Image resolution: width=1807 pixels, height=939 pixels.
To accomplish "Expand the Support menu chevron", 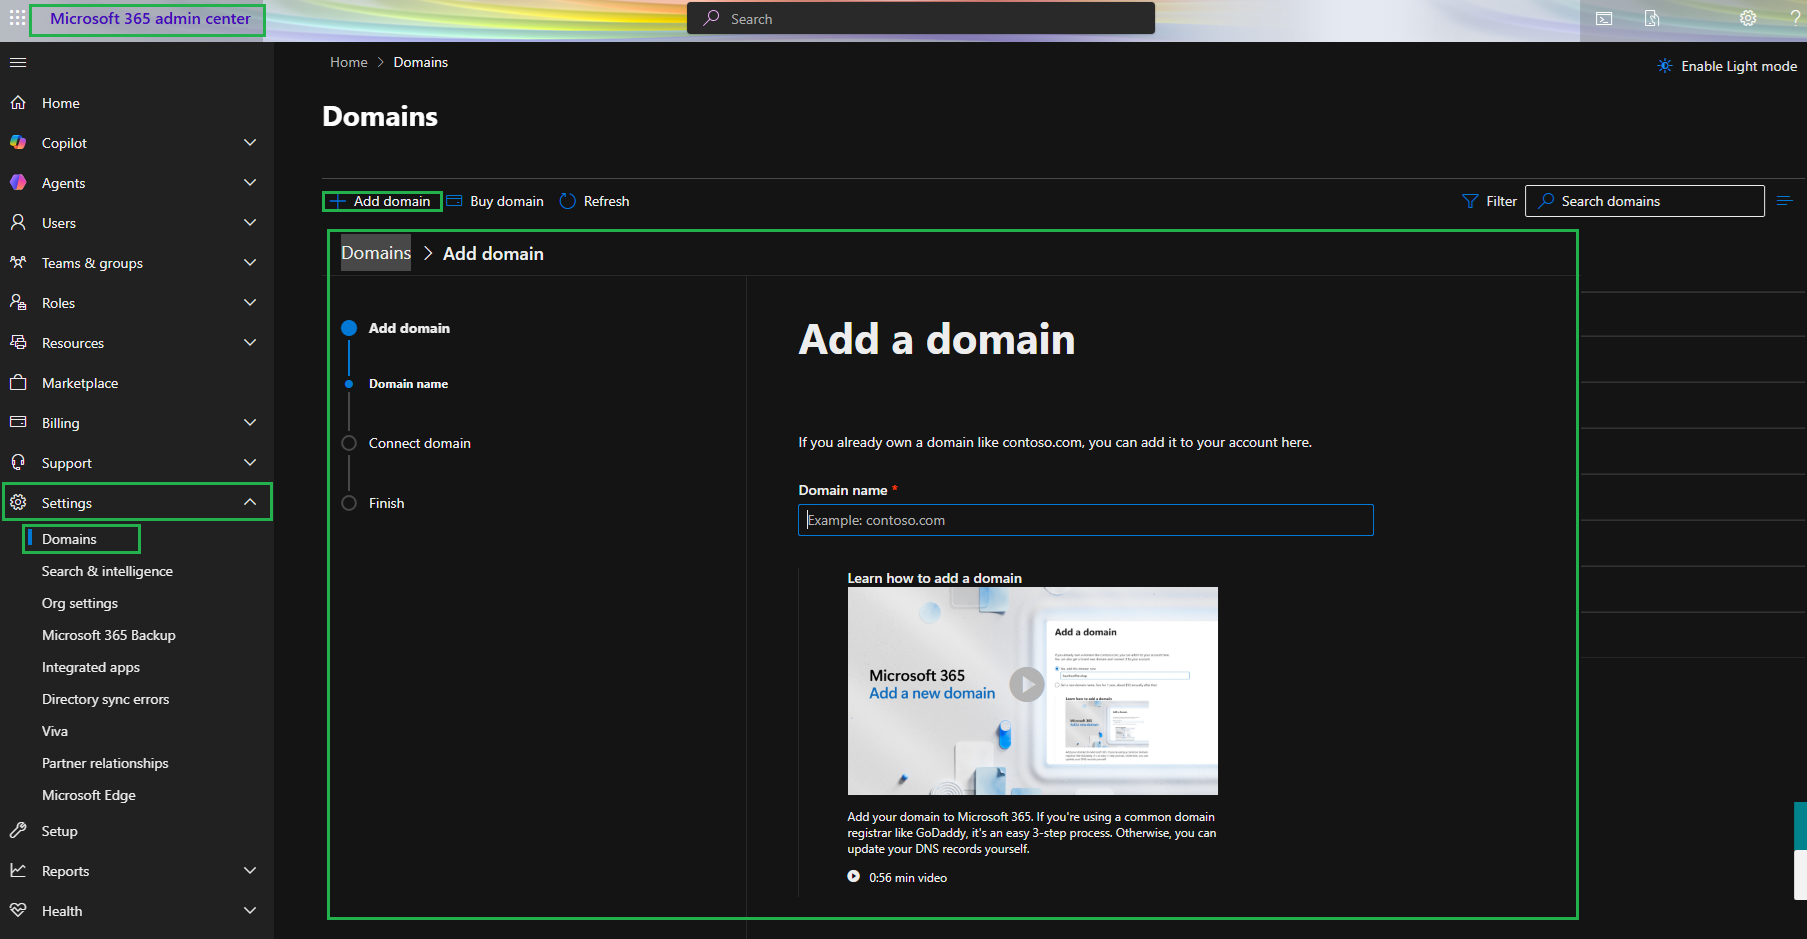I will point(250,463).
